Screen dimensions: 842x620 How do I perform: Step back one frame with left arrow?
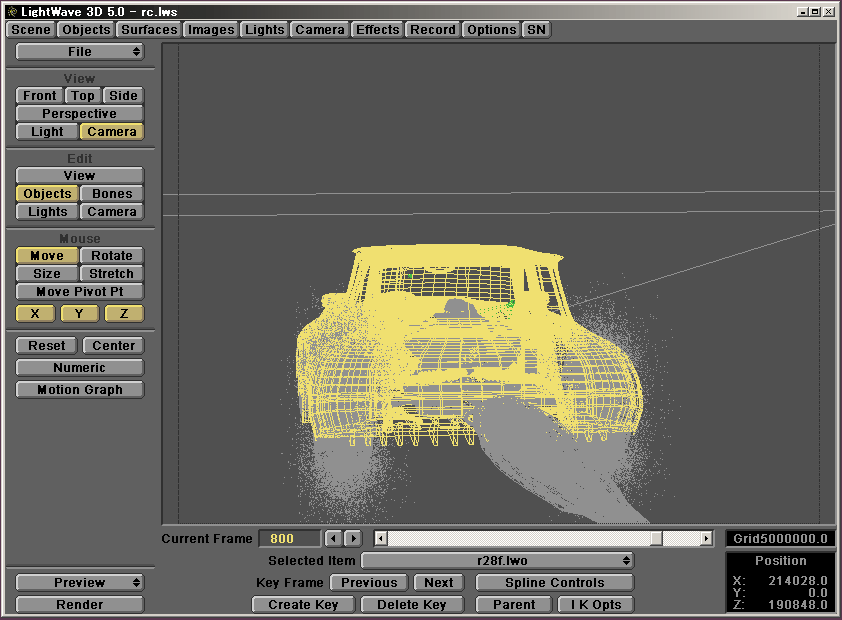tap(334, 539)
